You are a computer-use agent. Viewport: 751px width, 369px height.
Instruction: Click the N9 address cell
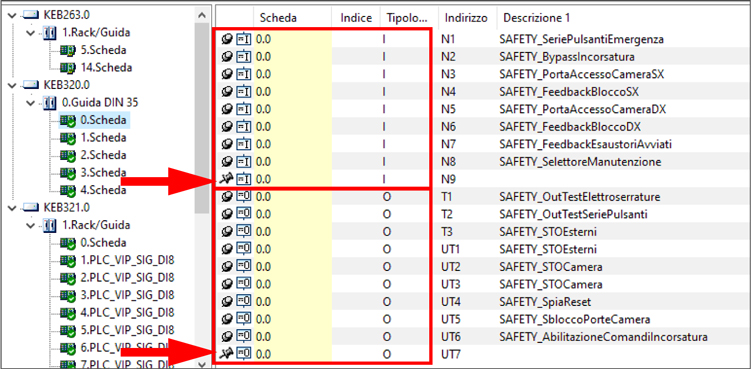point(449,179)
